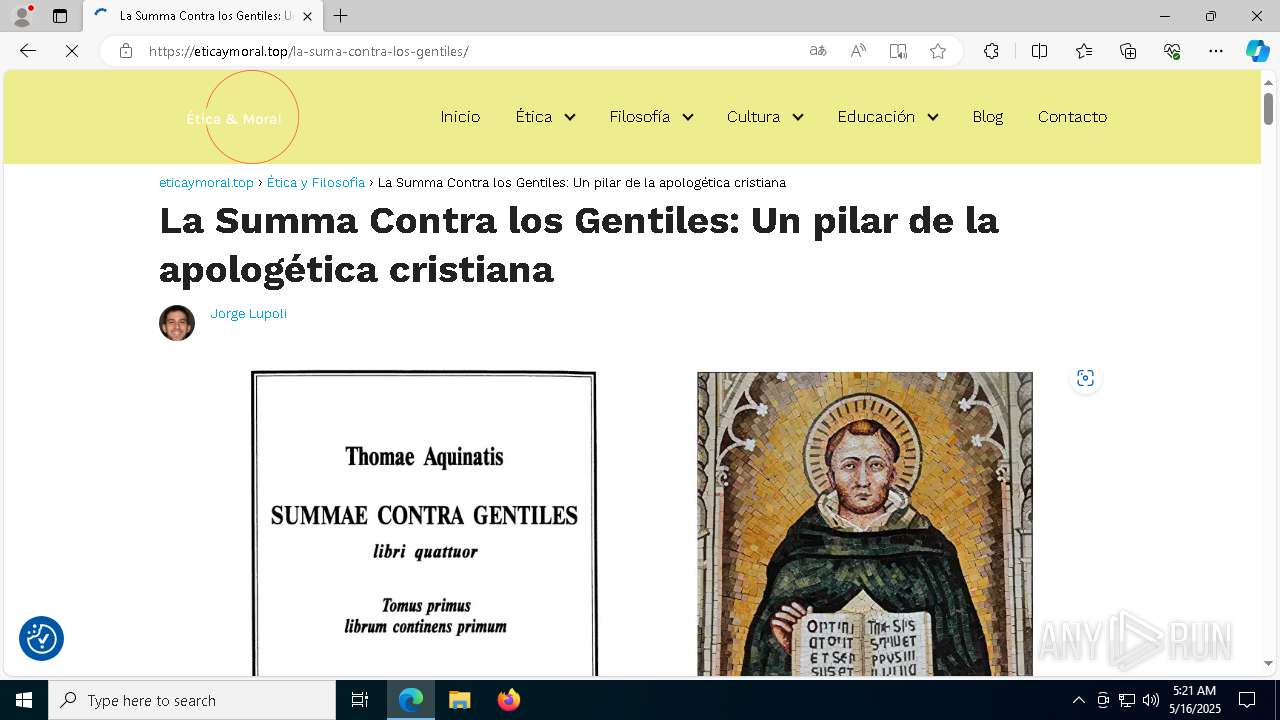
Task: Click the Thomas Aquinas mosaic image
Action: pyautogui.click(x=865, y=524)
